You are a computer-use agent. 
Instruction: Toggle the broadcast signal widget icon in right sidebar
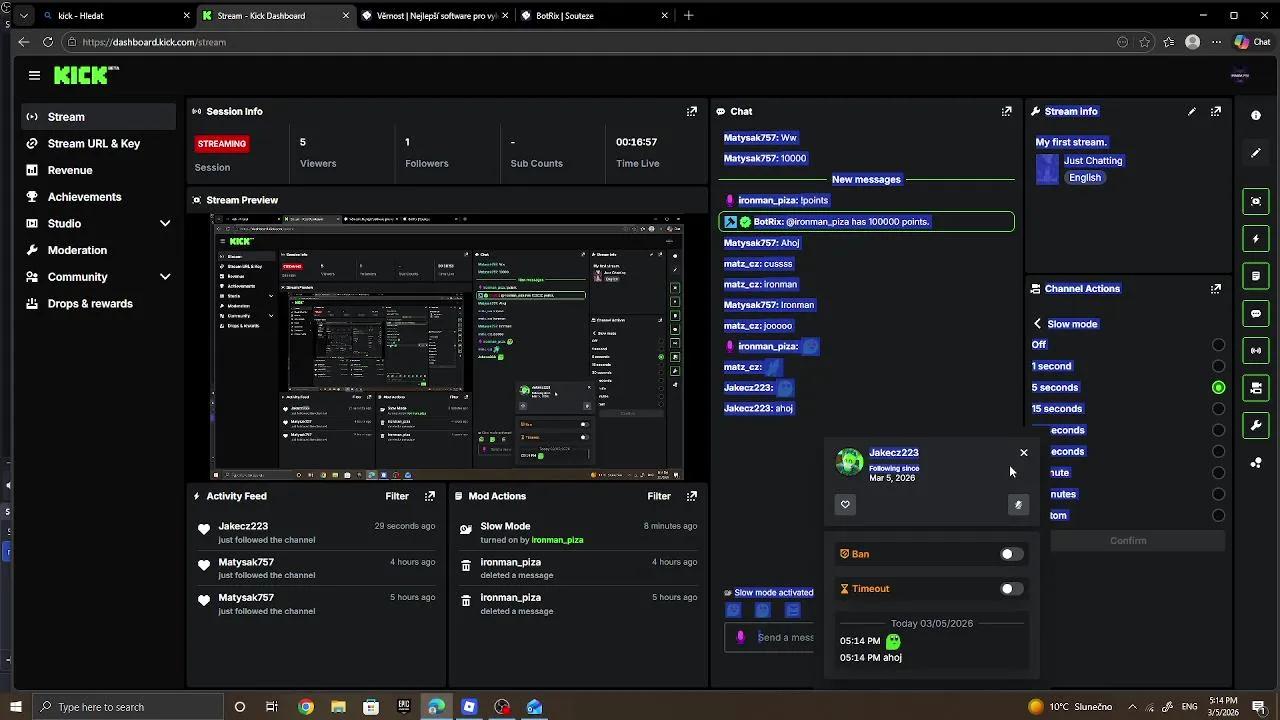1256,350
